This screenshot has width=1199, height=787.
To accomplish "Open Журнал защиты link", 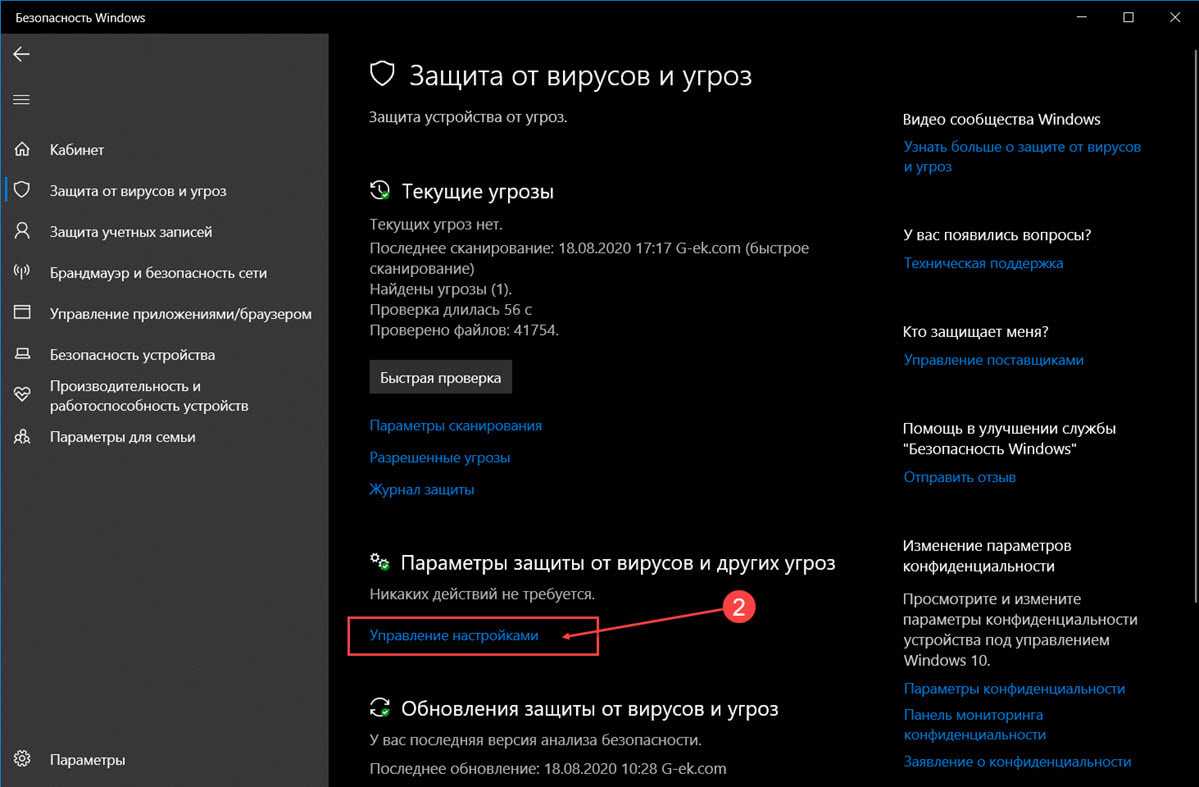I will pos(422,490).
